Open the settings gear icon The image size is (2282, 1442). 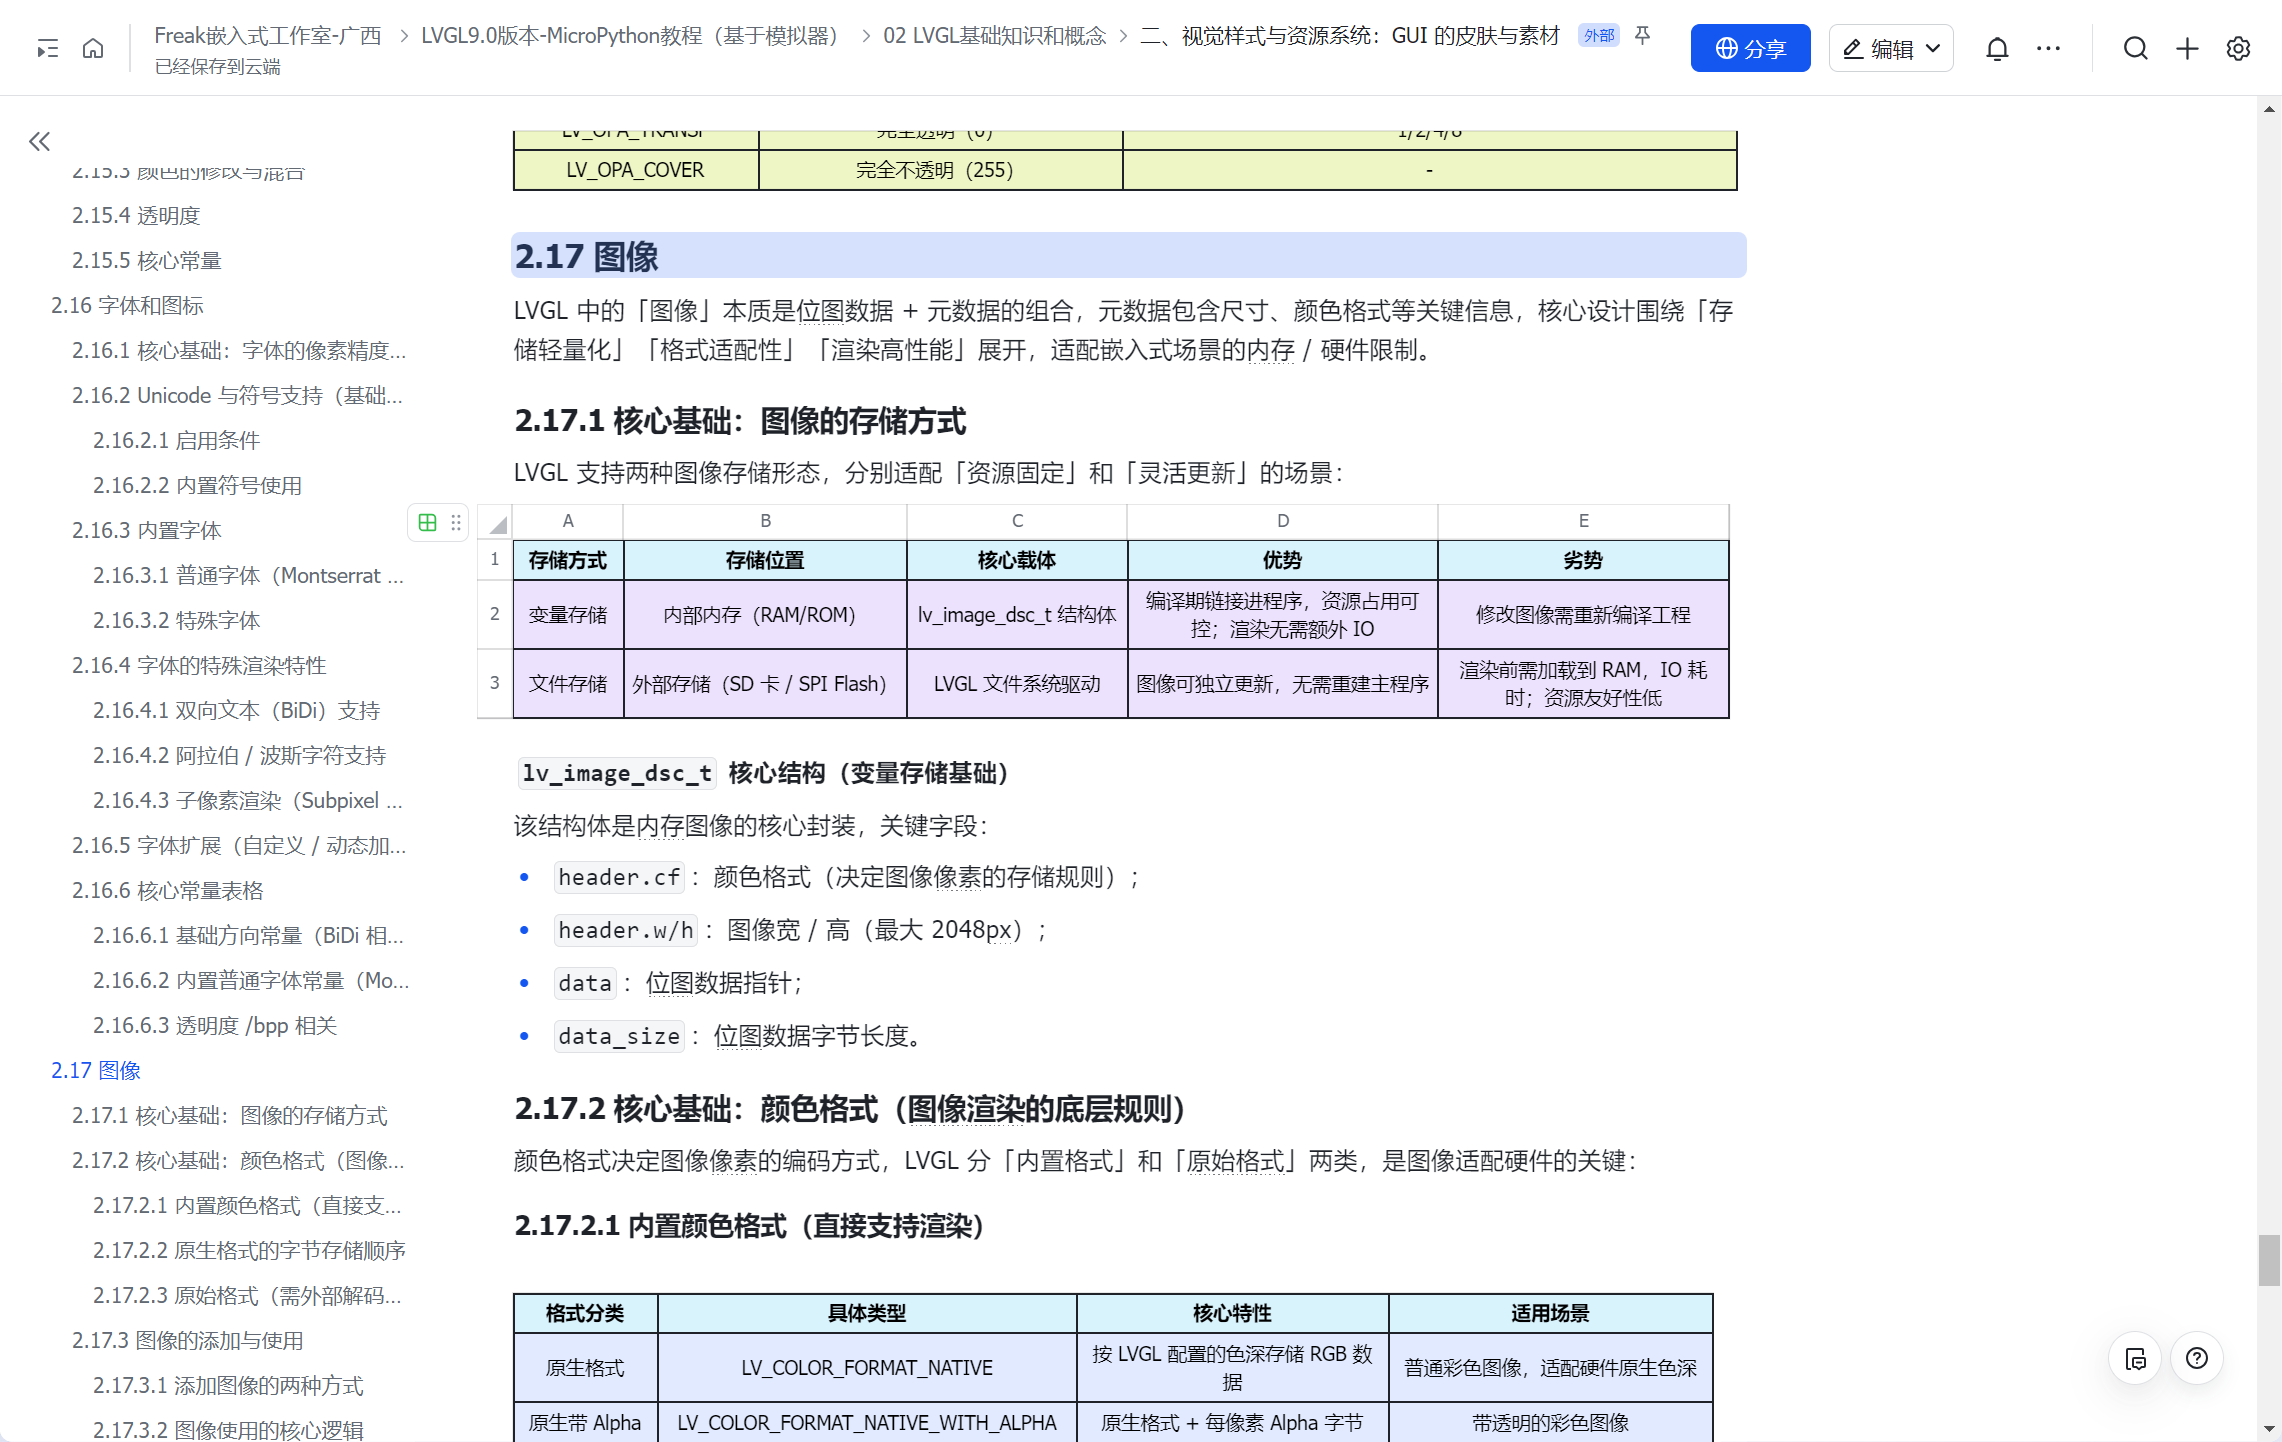(x=2238, y=48)
